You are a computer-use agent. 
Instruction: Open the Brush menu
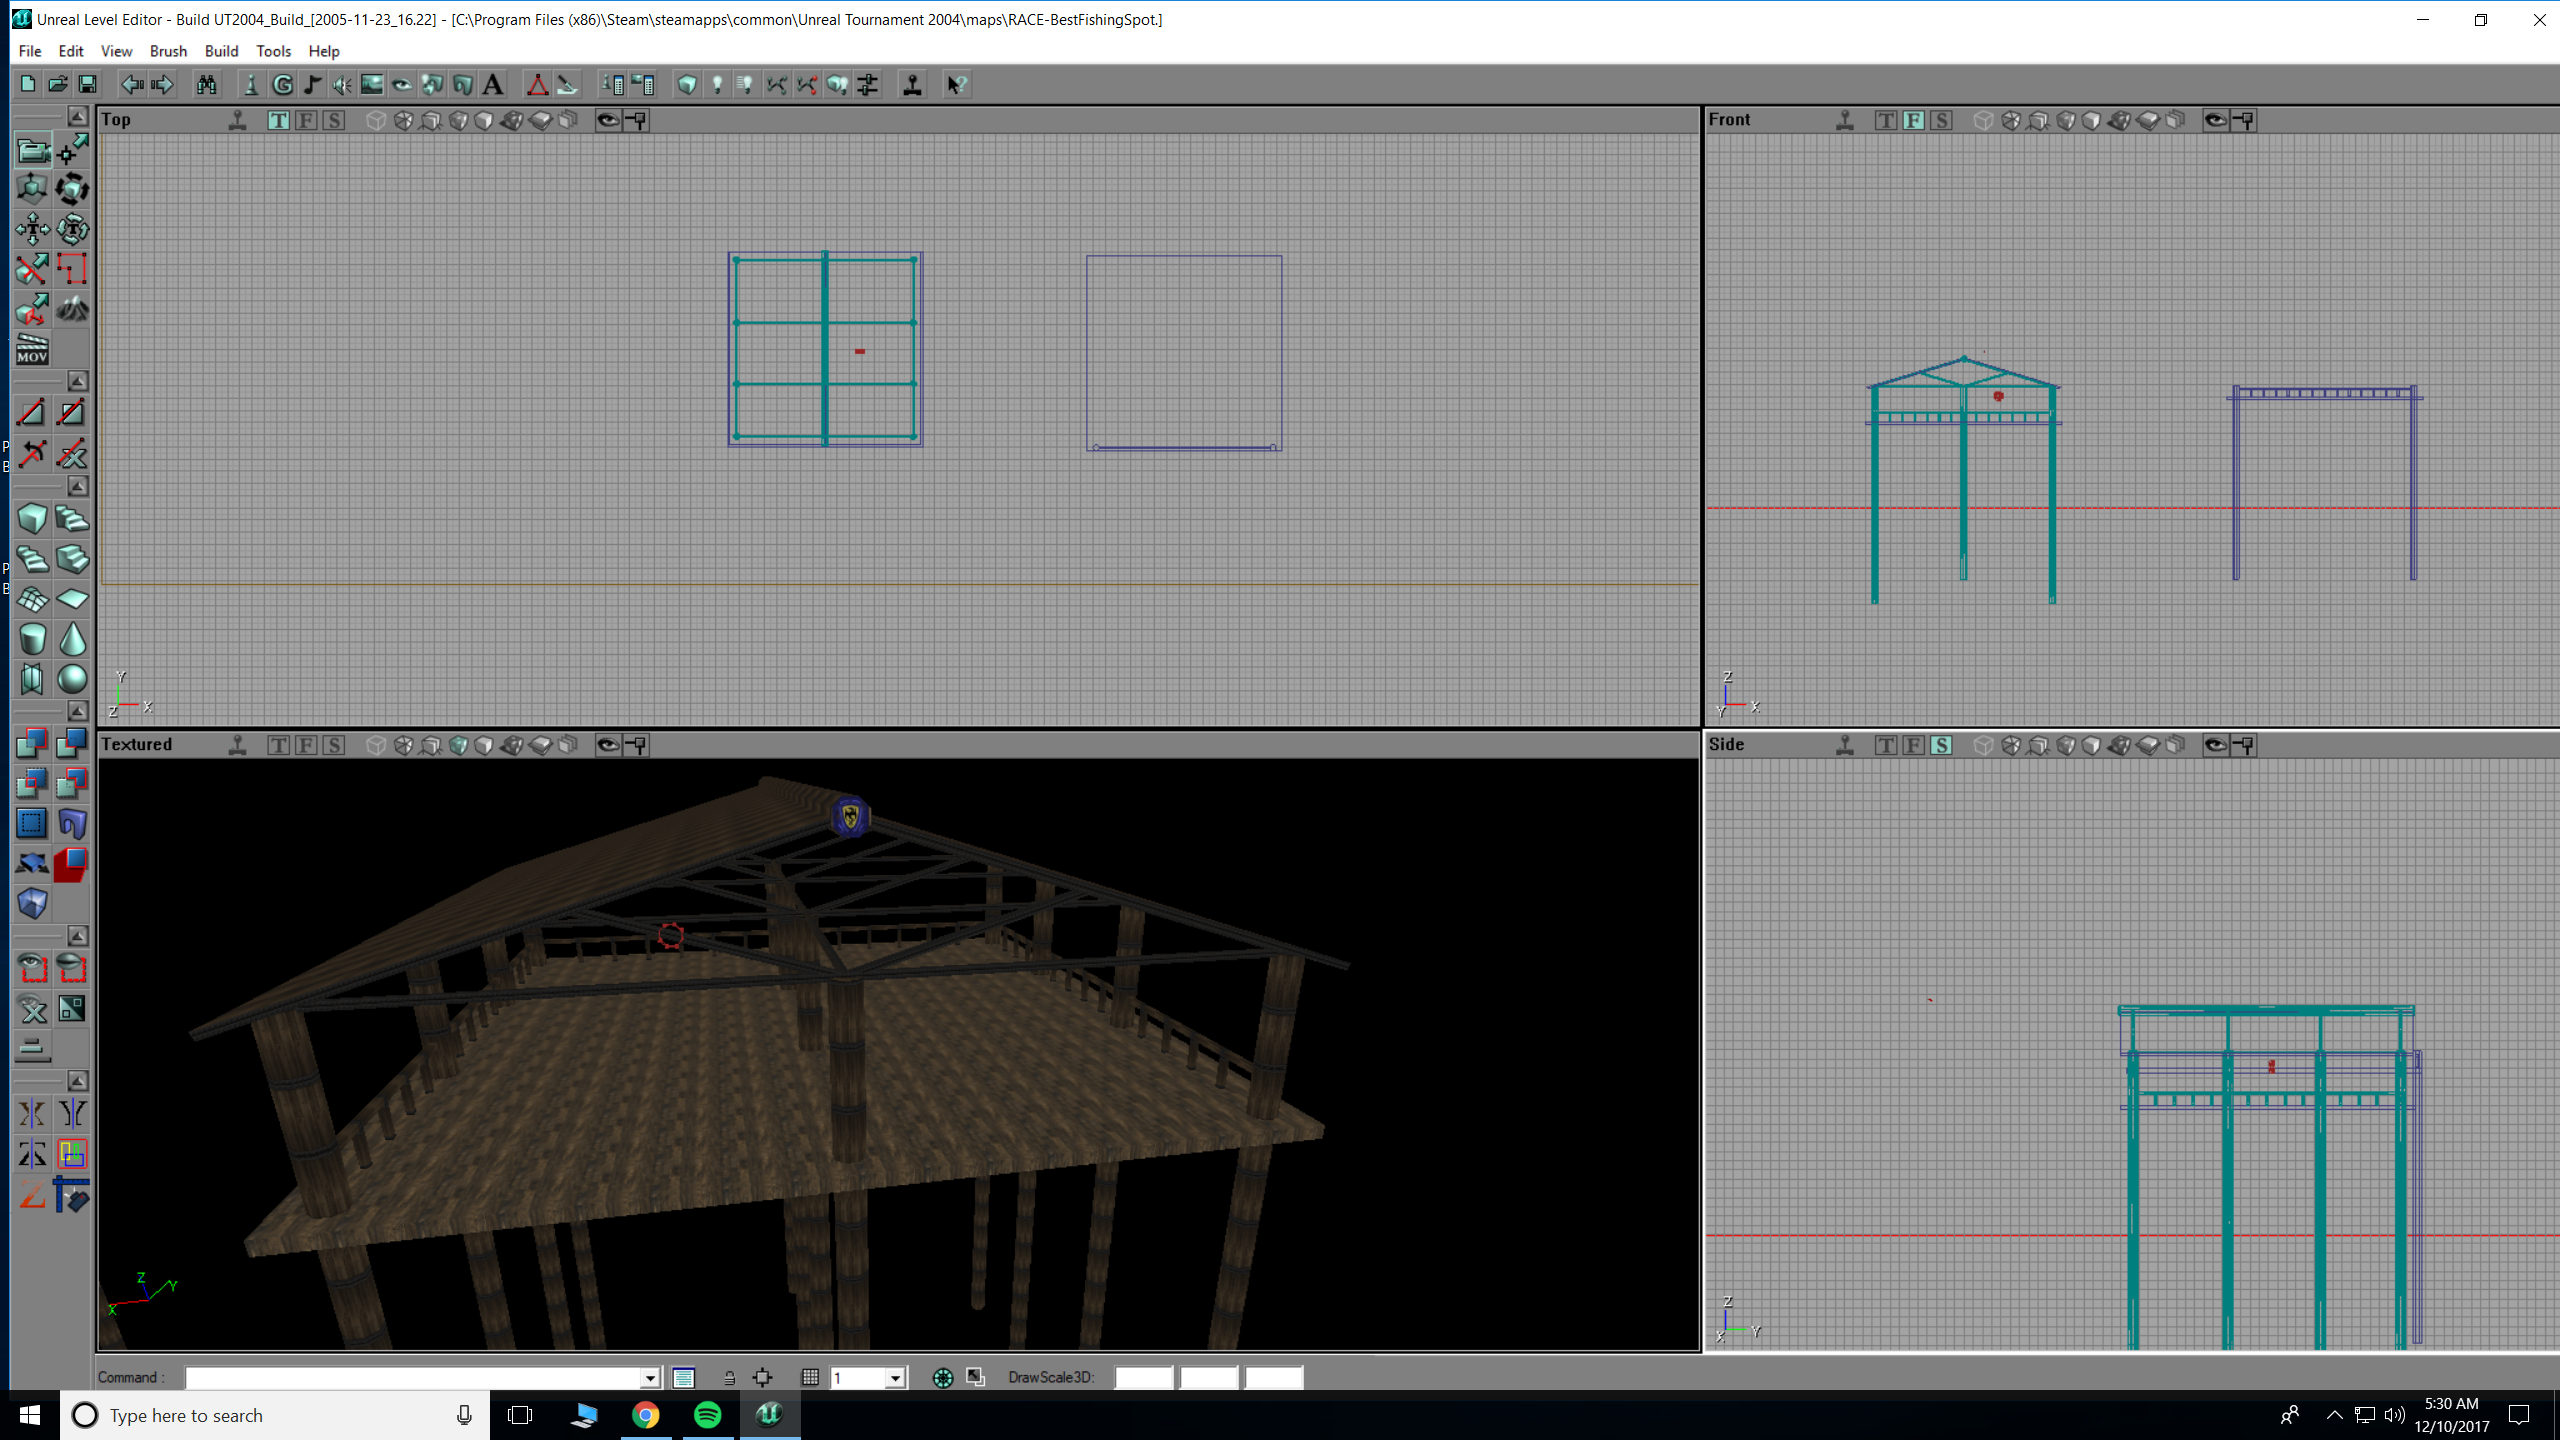click(x=168, y=51)
